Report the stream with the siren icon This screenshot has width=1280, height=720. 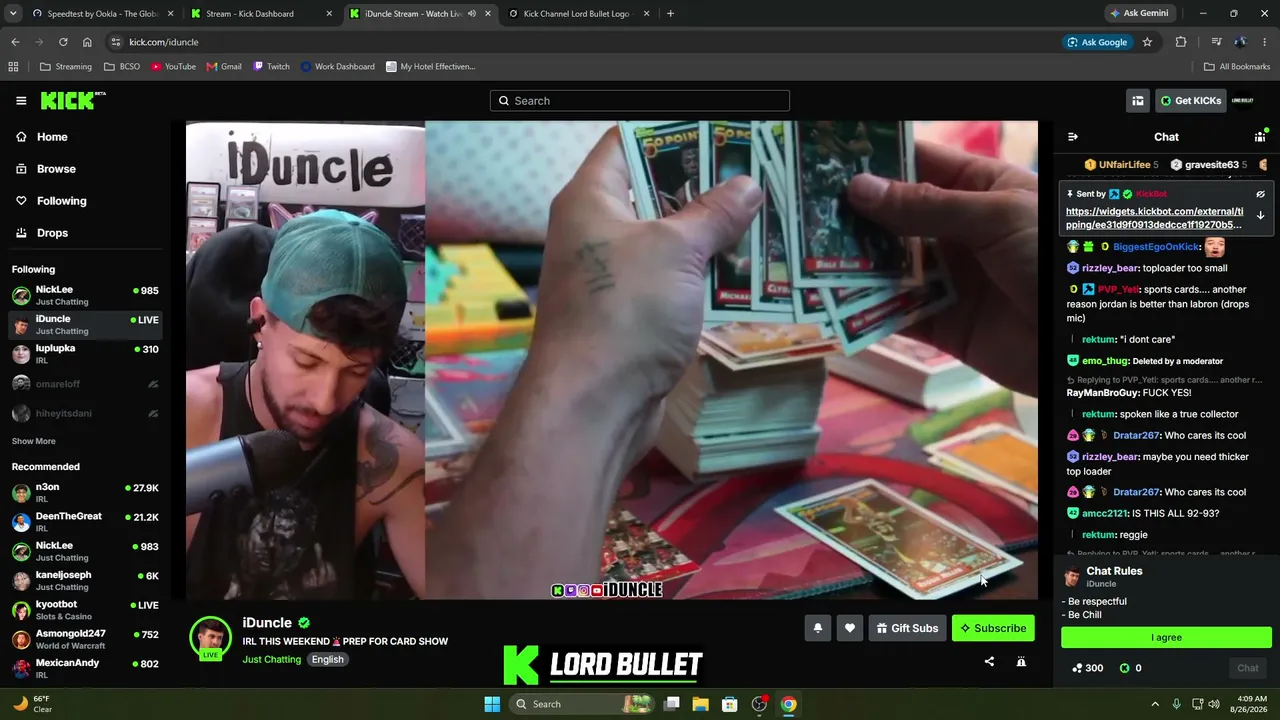[x=1021, y=661]
